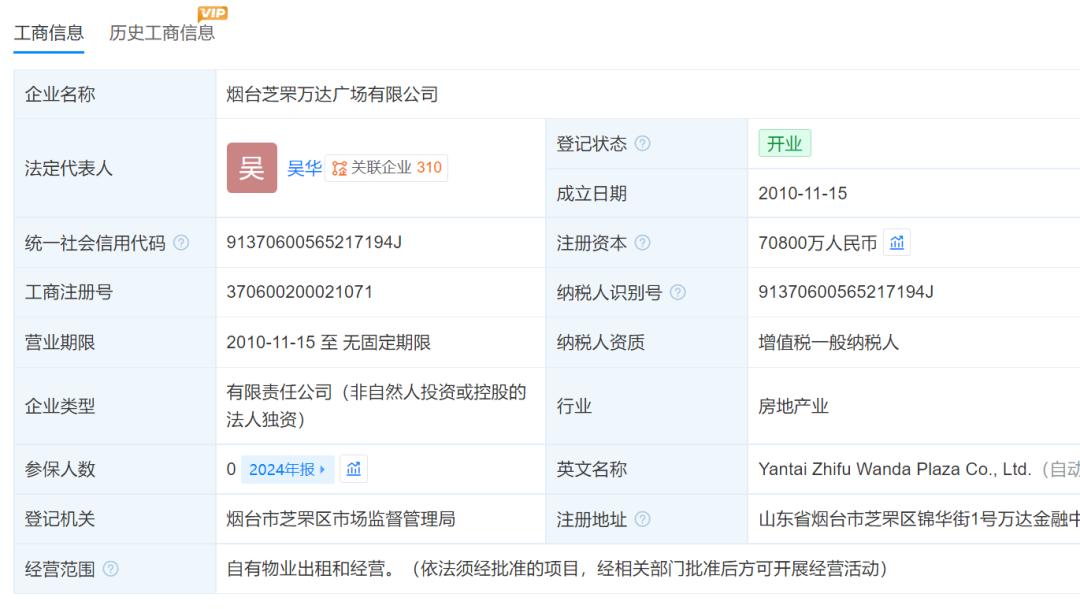
Task: Select enterprise type 有限责任公司 text
Action: coord(279,392)
